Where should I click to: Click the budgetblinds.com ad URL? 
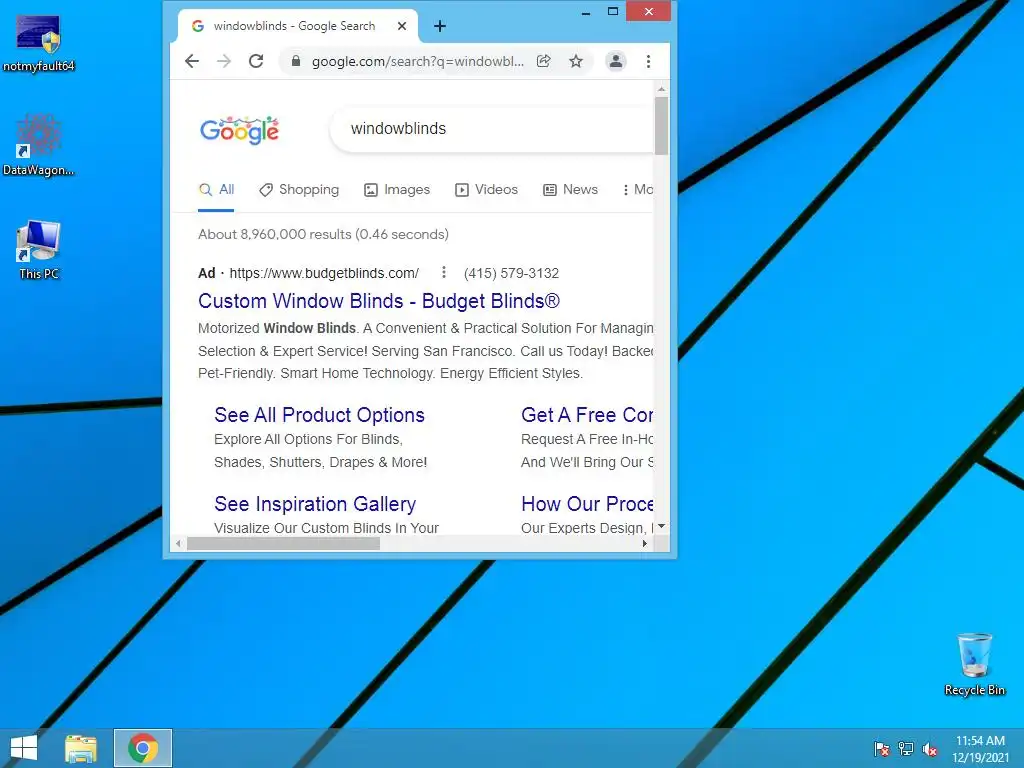pos(324,273)
